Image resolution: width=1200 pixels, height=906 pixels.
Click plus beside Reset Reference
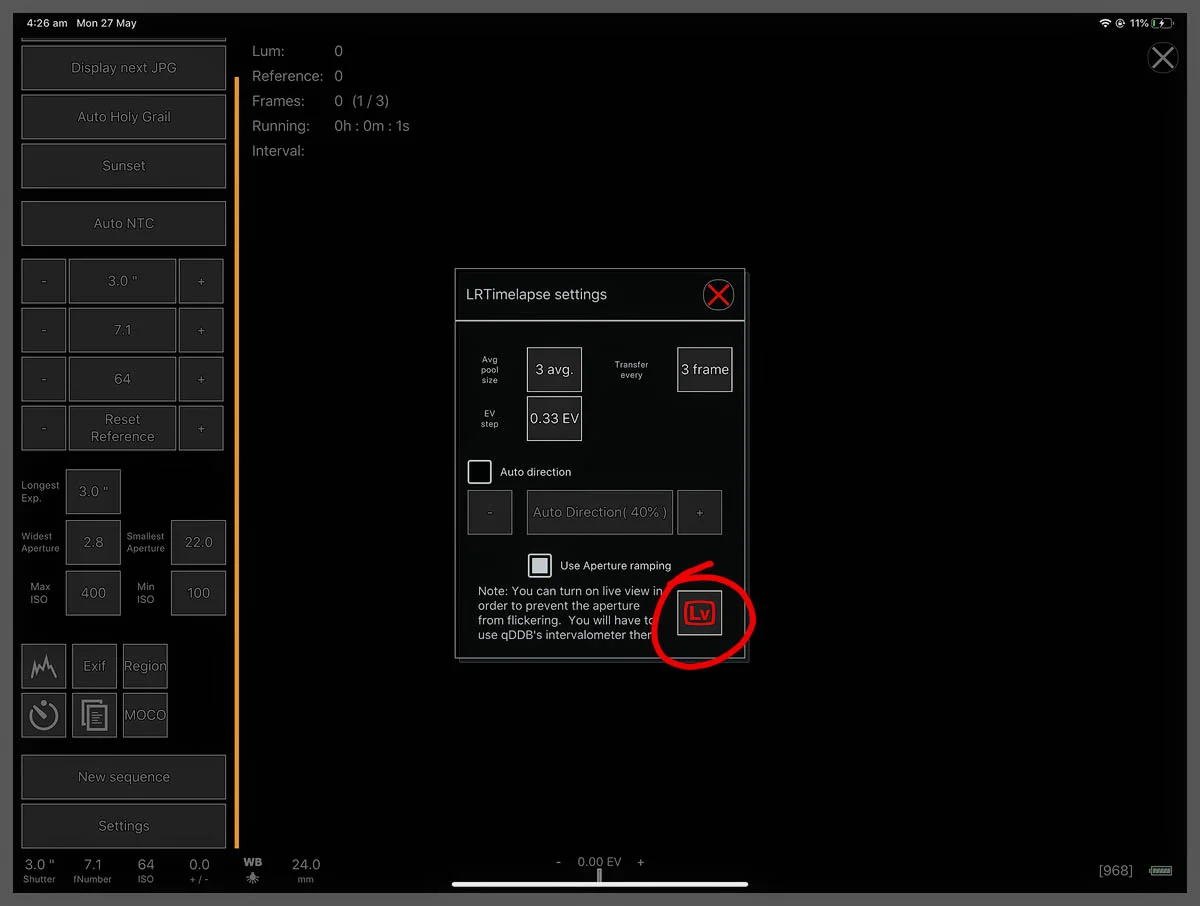click(x=201, y=428)
